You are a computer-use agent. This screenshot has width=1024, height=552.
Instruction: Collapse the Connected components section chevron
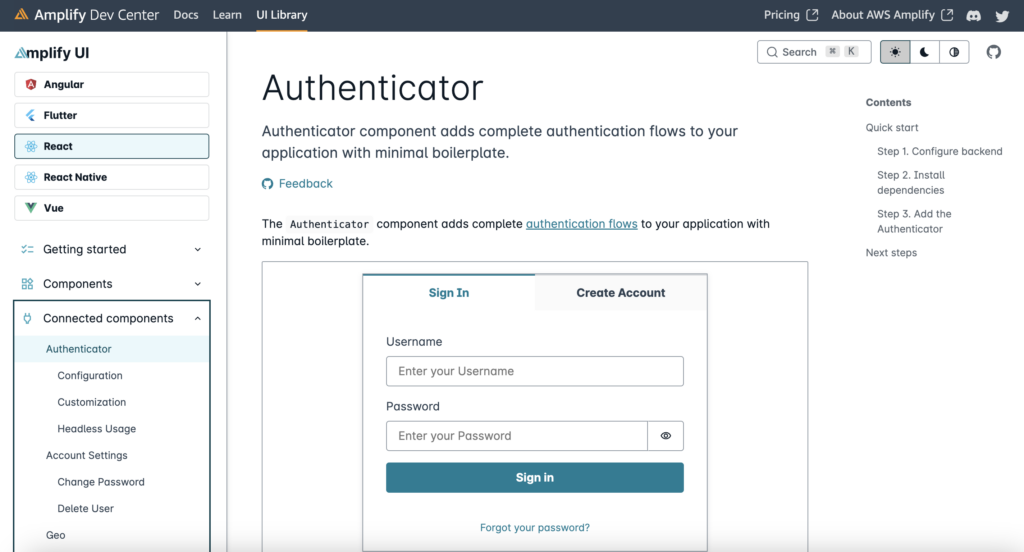198,319
